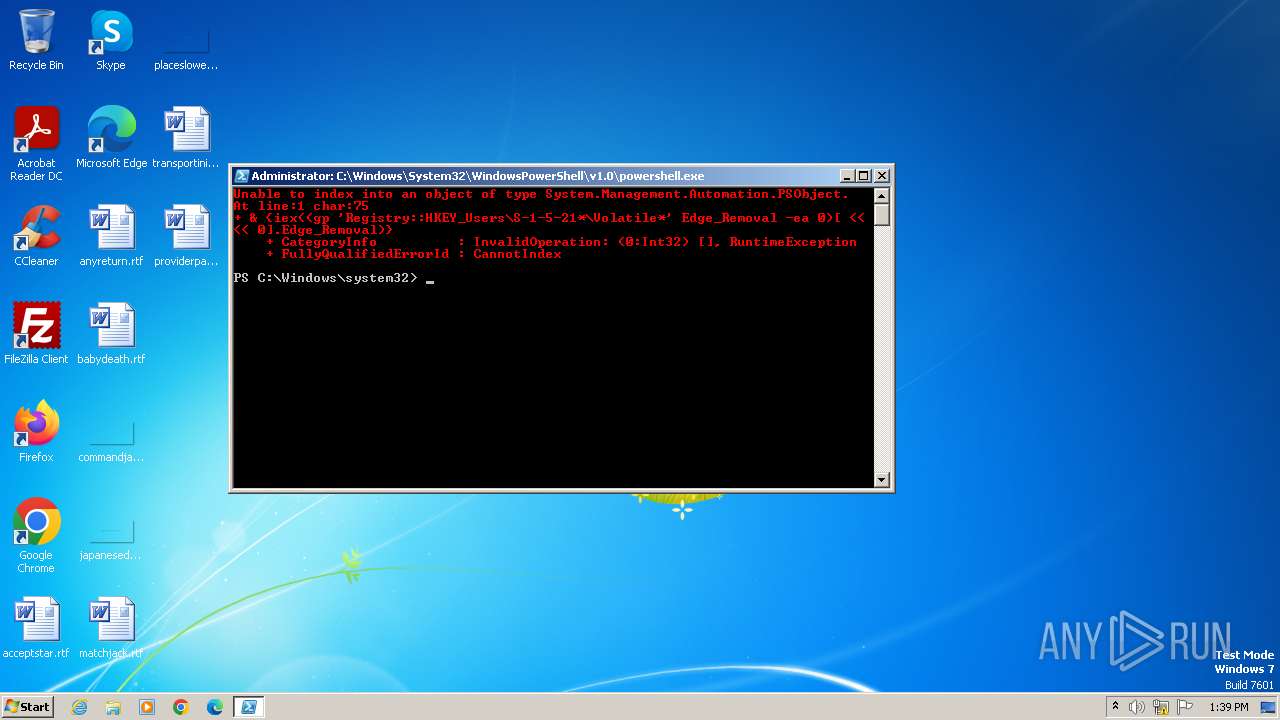Open the volume control tray icon
Image resolution: width=1280 pixels, height=720 pixels.
(1137, 707)
